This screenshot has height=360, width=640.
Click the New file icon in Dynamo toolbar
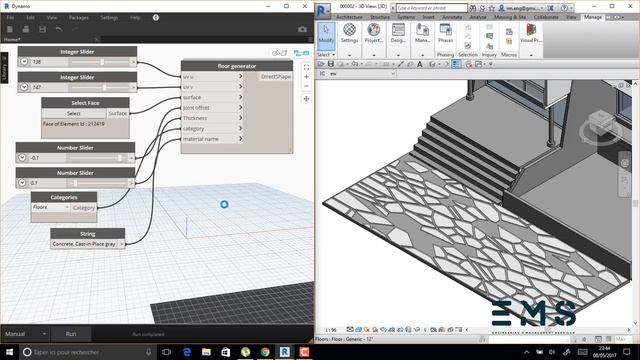coord(10,29)
